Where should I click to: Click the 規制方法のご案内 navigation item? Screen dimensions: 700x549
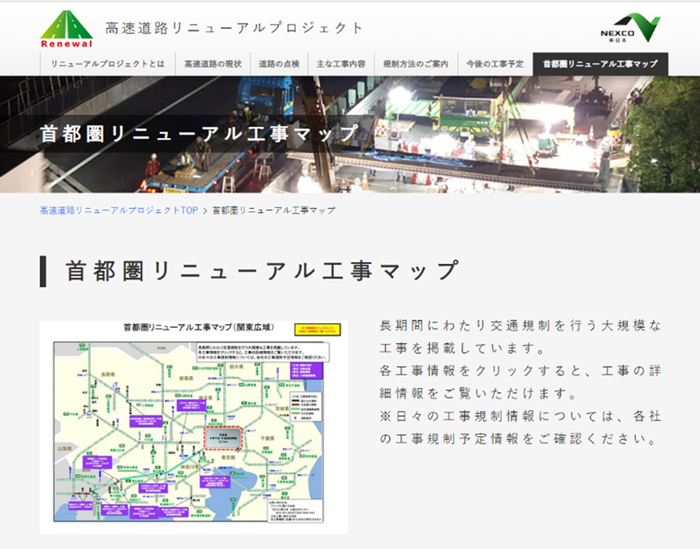coord(415,64)
